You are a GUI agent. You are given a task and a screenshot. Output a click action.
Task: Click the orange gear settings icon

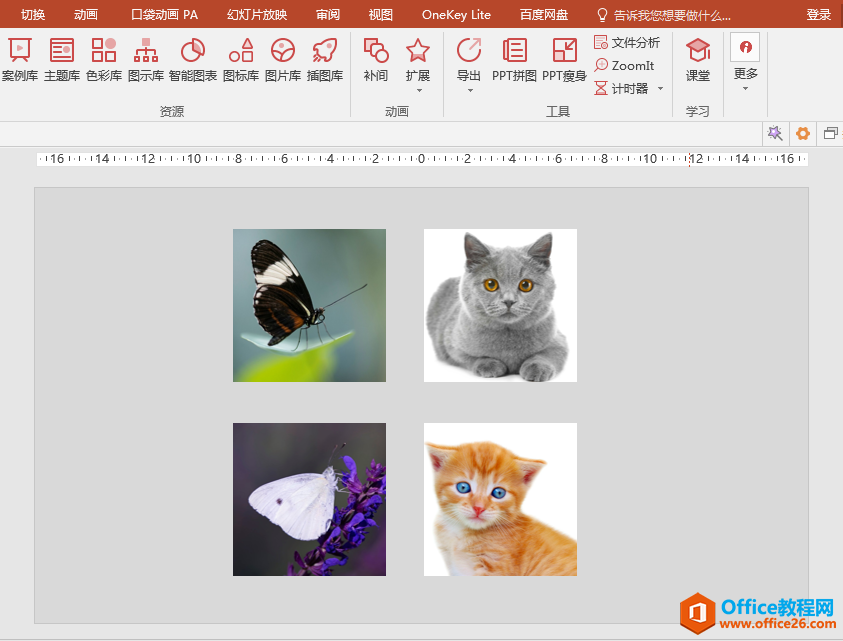802,133
